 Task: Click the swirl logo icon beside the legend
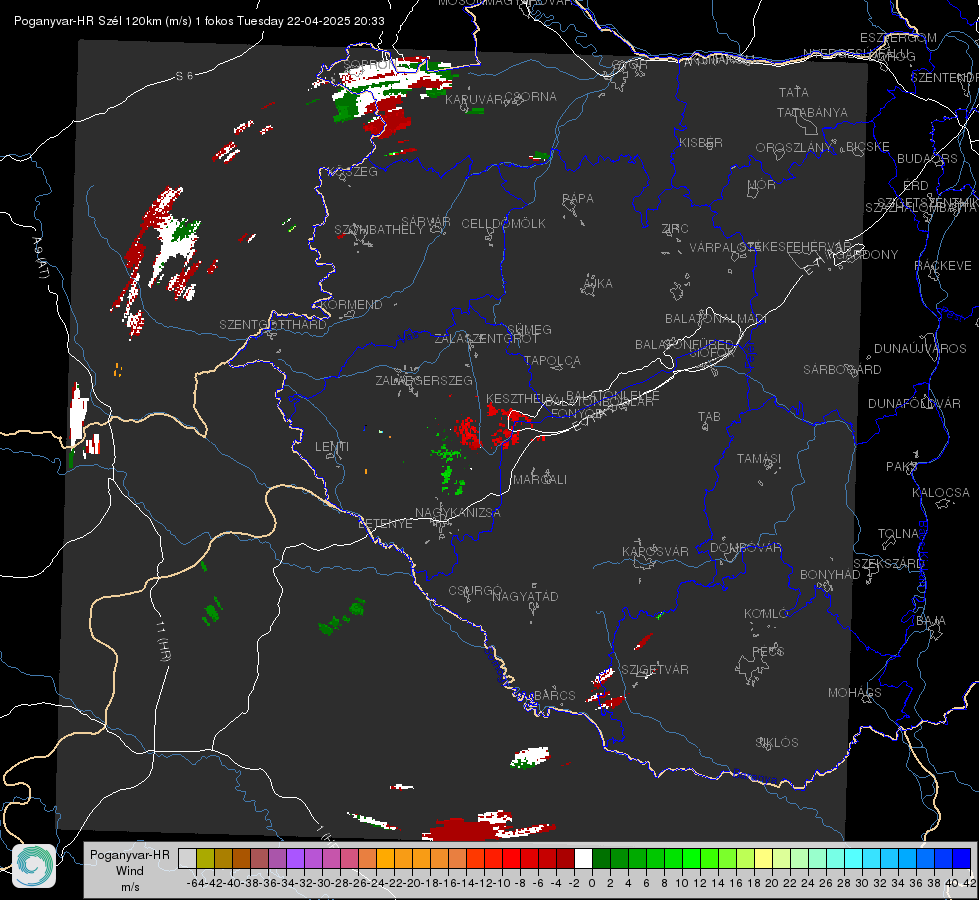pyautogui.click(x=34, y=866)
